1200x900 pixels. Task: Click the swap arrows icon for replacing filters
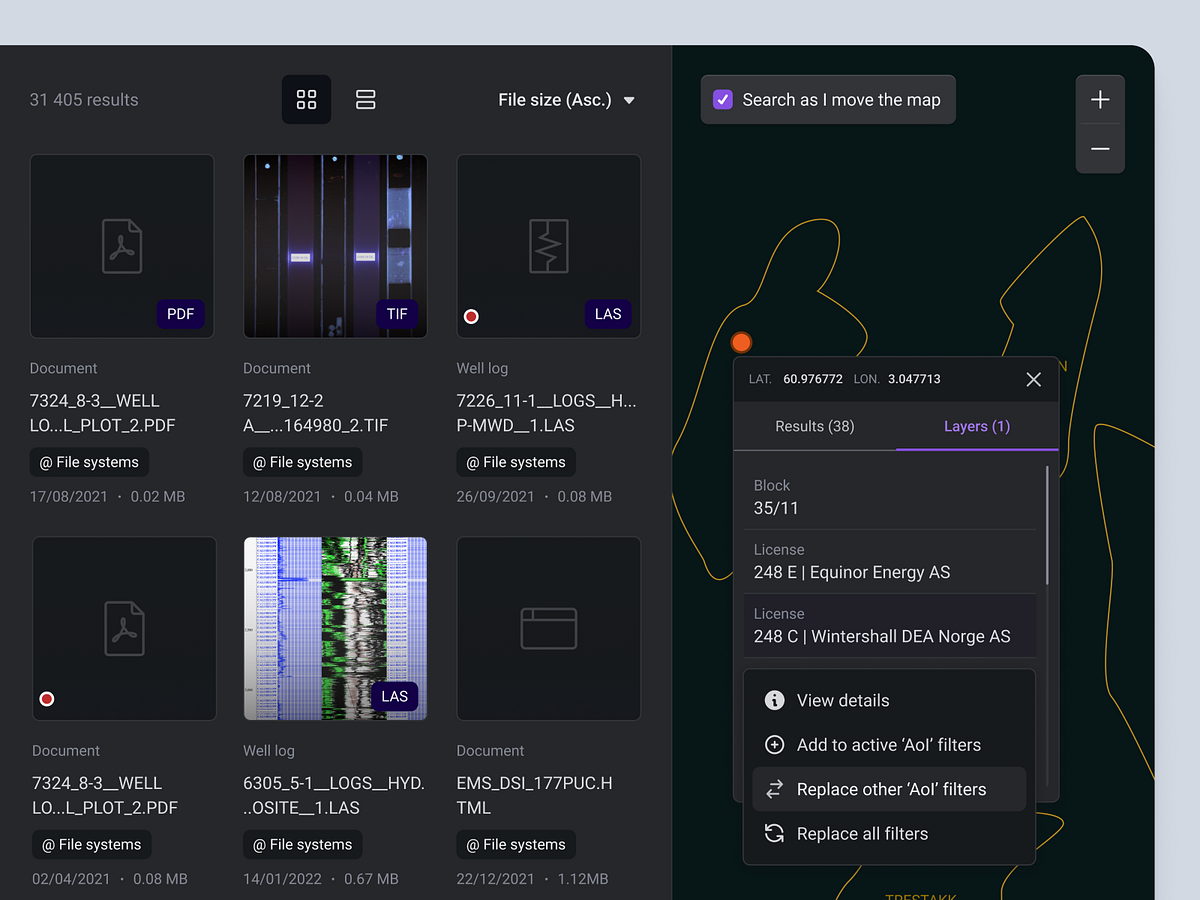[x=774, y=789]
